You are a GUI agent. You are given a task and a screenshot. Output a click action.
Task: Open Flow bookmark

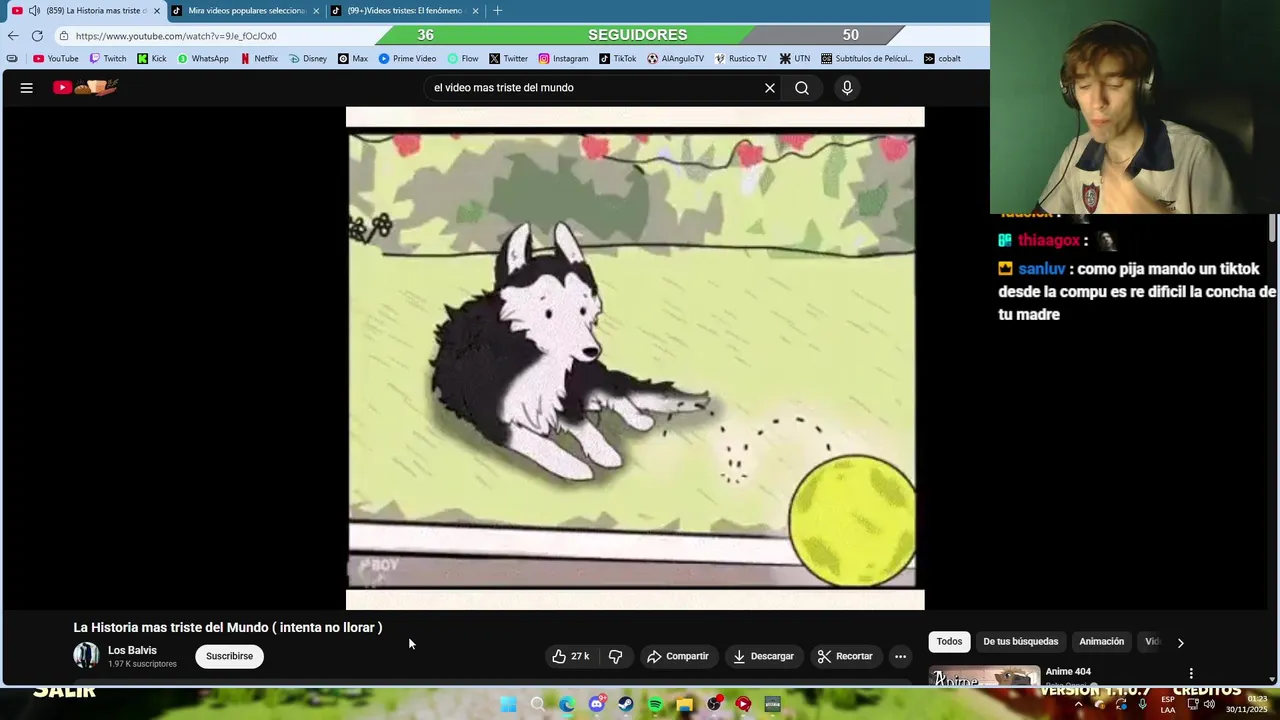click(463, 59)
